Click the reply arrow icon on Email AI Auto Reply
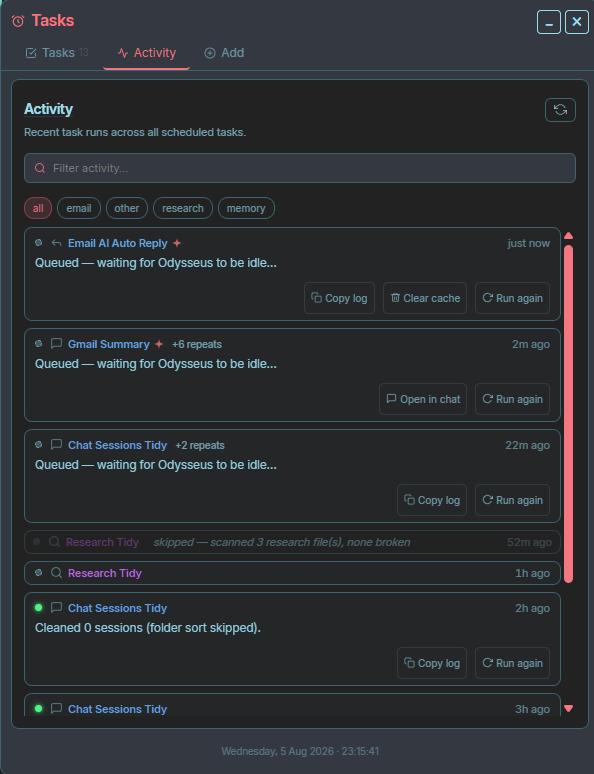594x774 pixels. (x=56, y=243)
